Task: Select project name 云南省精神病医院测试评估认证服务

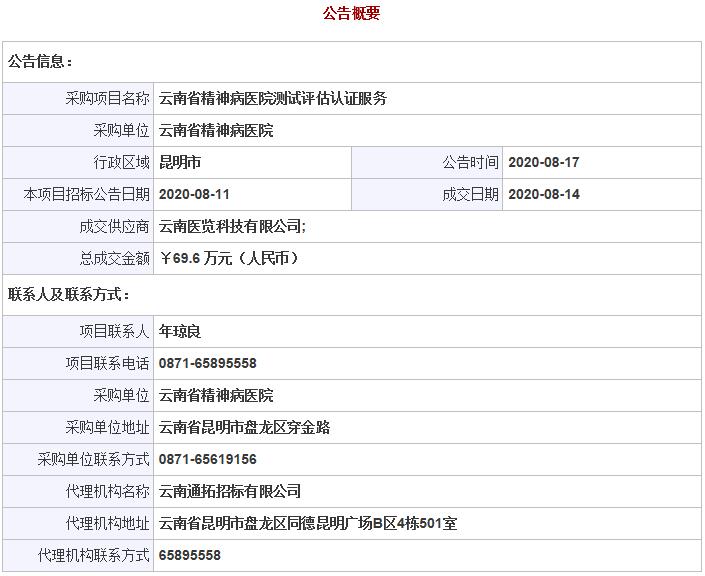Action: point(273,98)
